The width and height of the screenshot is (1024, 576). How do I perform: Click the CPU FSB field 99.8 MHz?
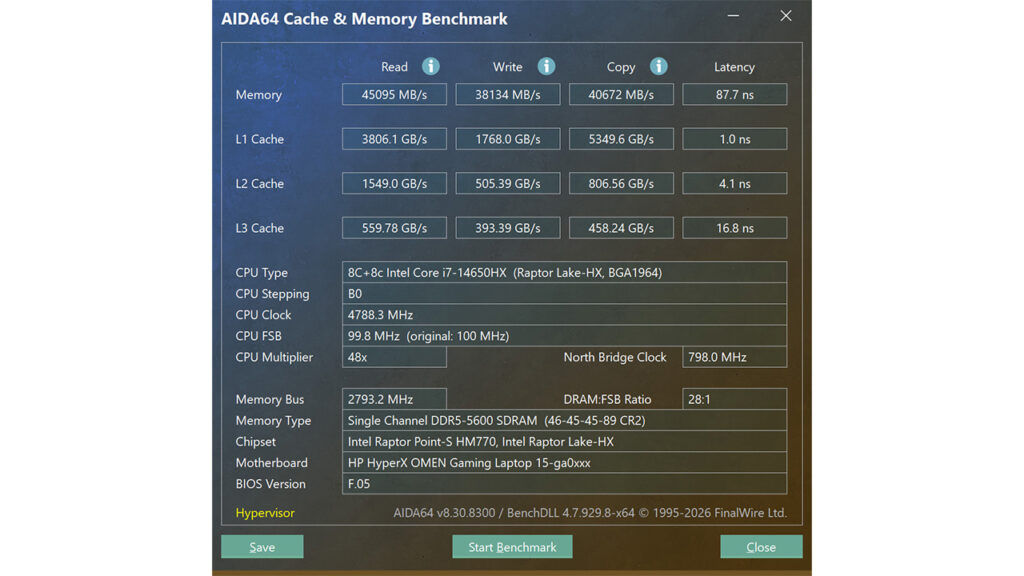point(564,336)
